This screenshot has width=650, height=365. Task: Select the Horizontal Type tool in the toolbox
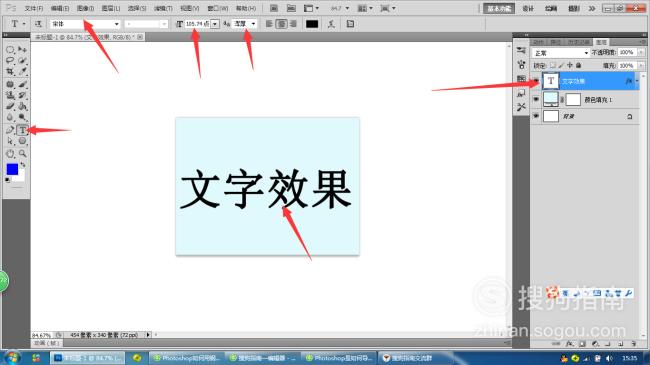click(22, 130)
